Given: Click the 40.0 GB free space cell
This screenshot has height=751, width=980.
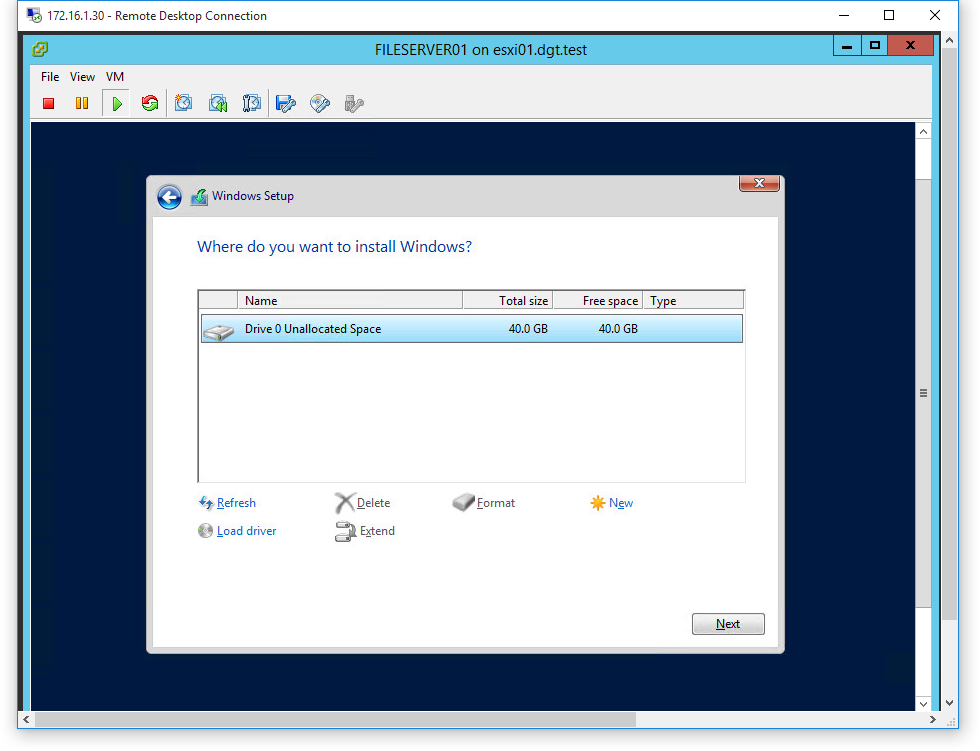Looking at the screenshot, I should point(618,329).
